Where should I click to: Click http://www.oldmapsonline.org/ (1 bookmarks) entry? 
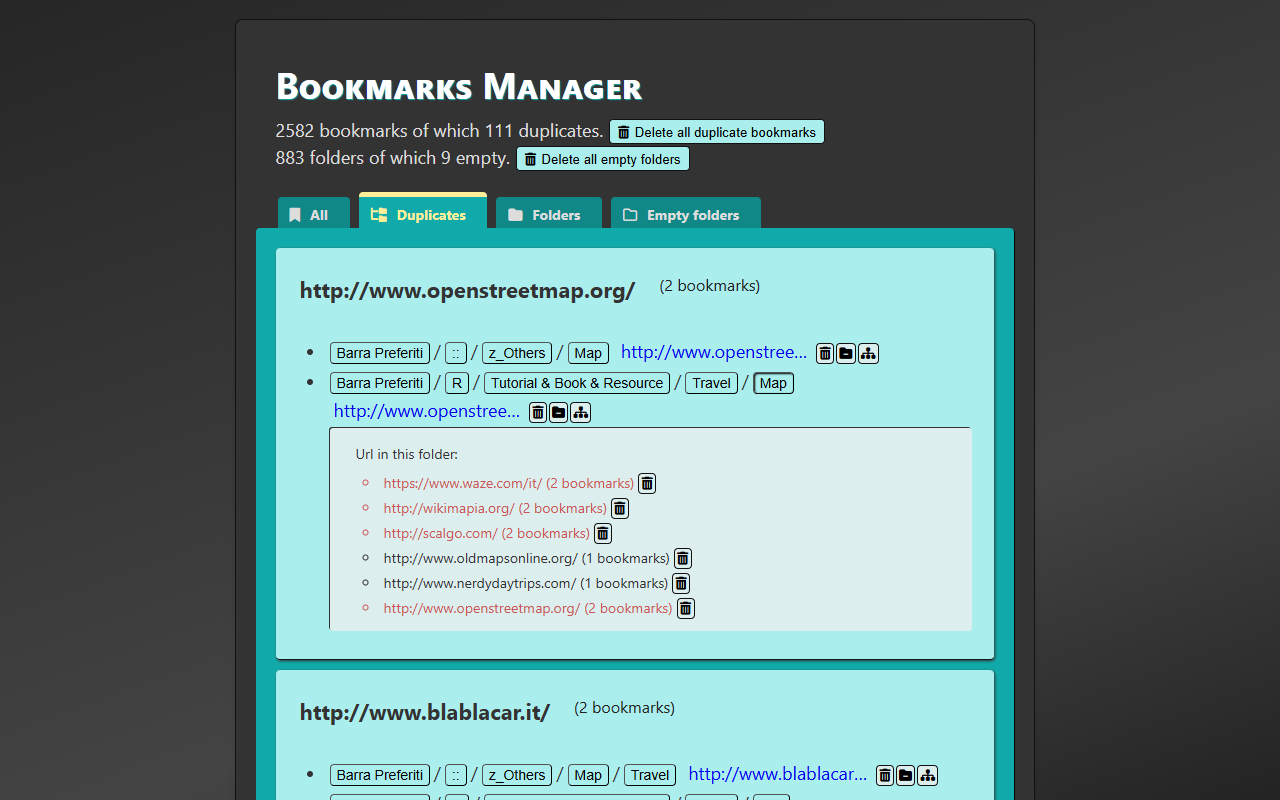526,558
